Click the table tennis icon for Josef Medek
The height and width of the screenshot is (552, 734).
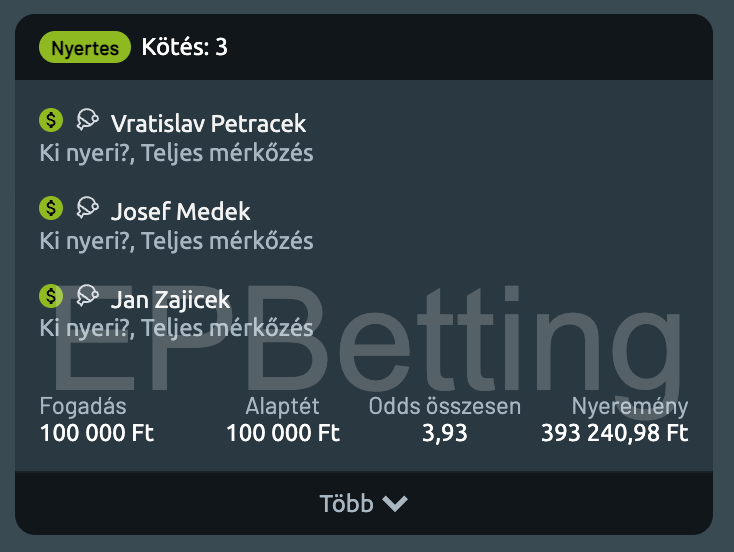pos(88,208)
